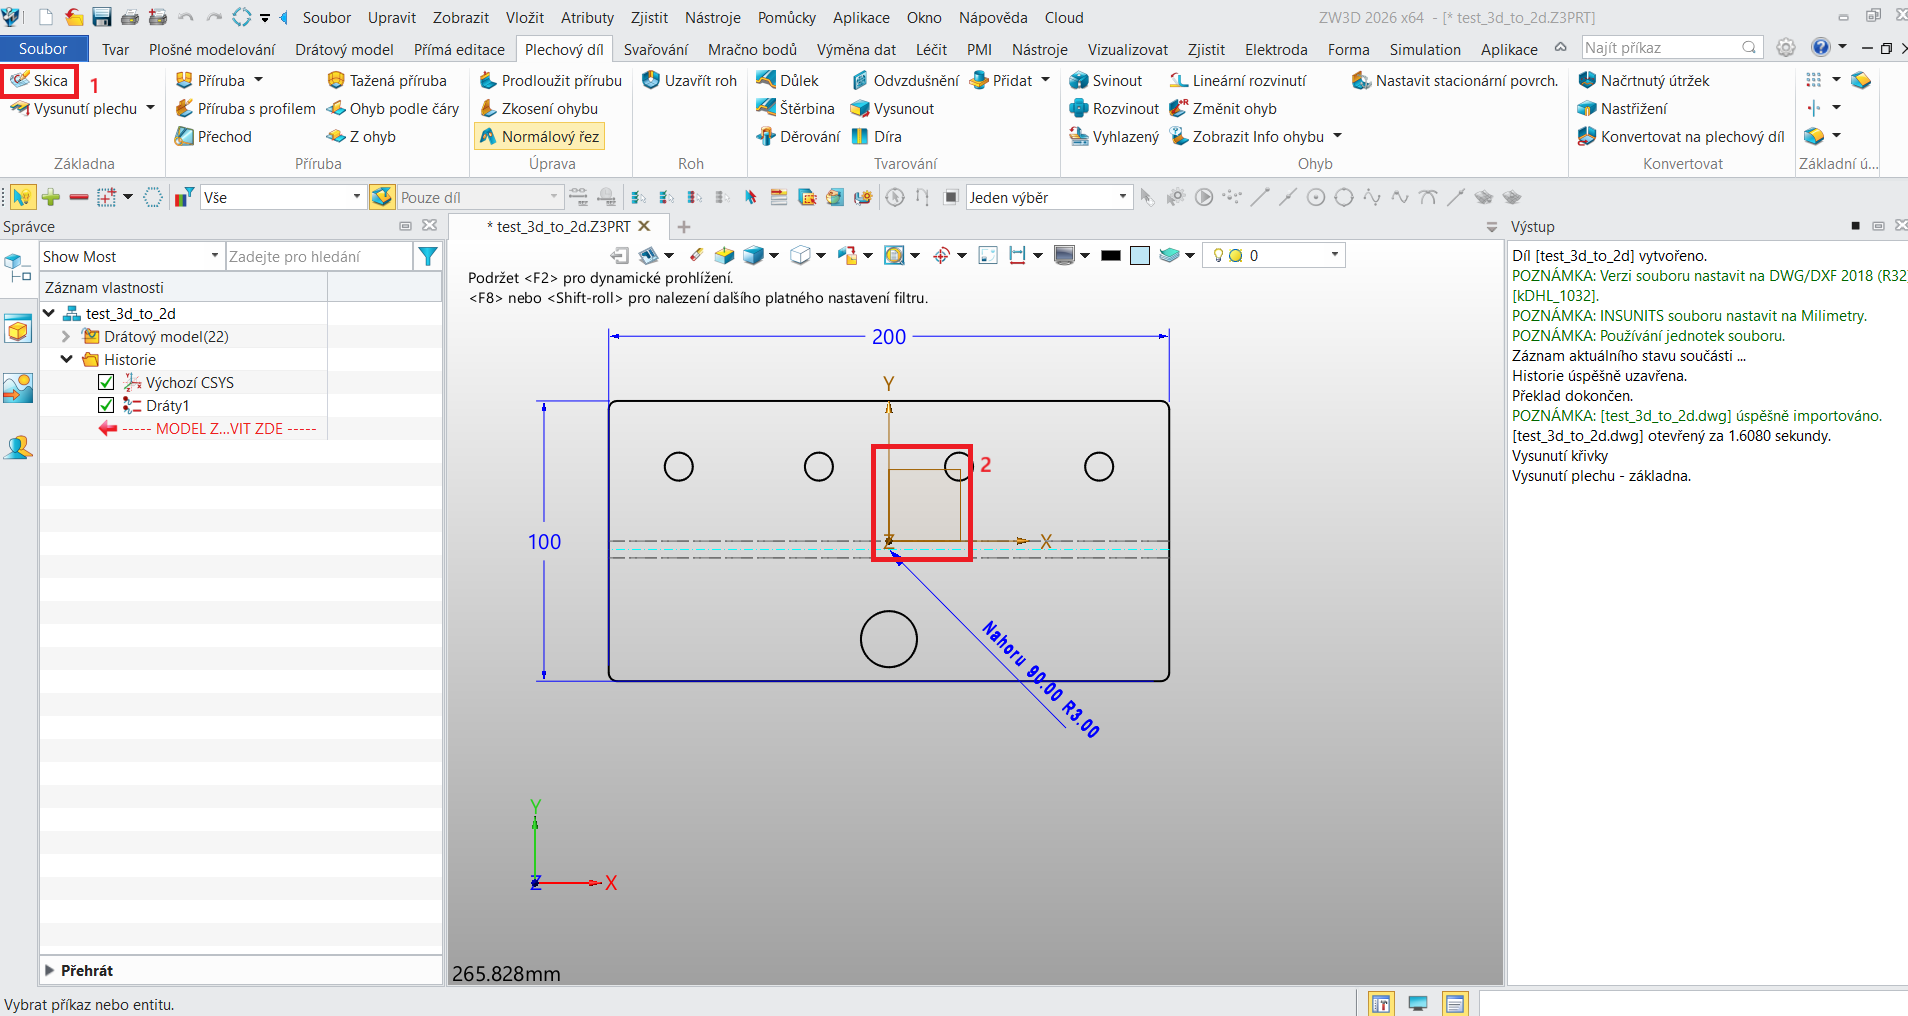Expand the Přehrát section

coord(50,970)
